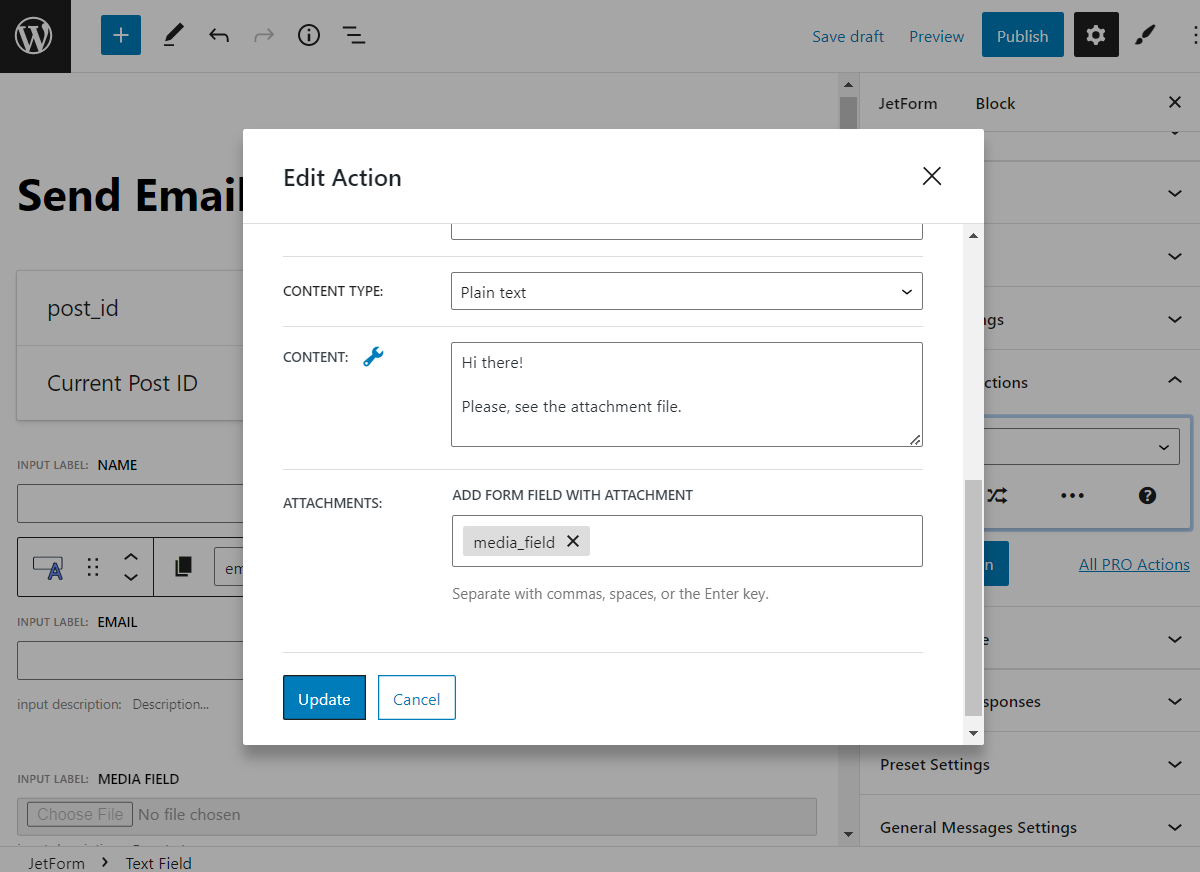1200x872 pixels.
Task: Open the Plain text content type dropdown
Action: tap(687, 291)
